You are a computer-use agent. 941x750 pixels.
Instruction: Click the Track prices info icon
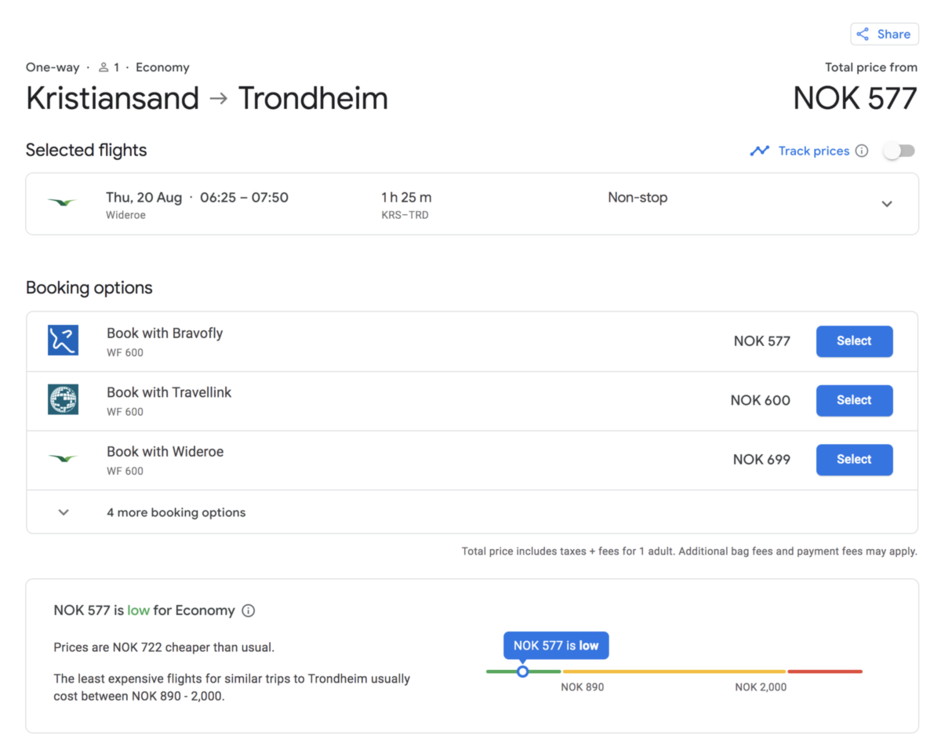862,151
